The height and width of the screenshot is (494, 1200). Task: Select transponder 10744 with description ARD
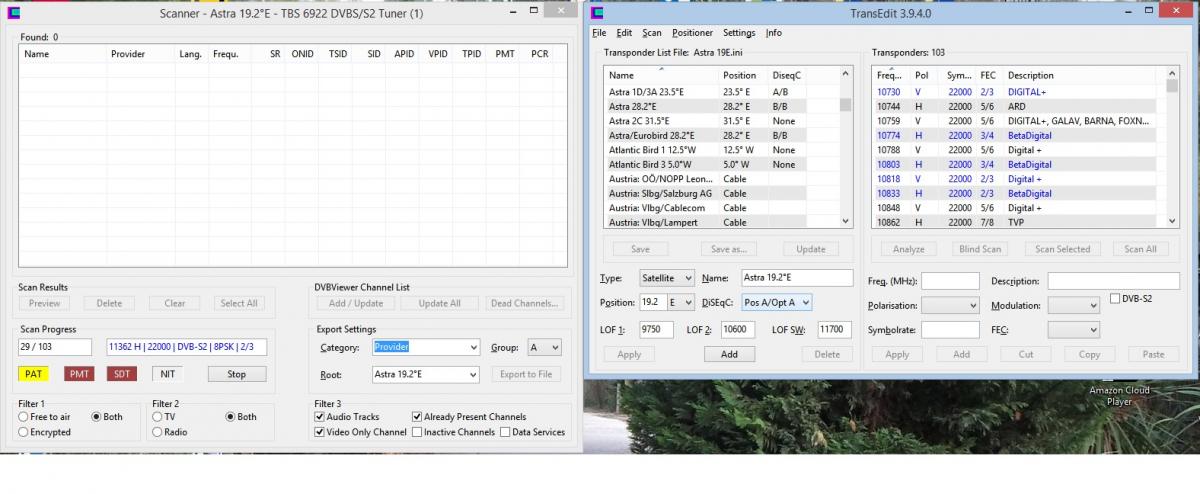[x=1018, y=106]
